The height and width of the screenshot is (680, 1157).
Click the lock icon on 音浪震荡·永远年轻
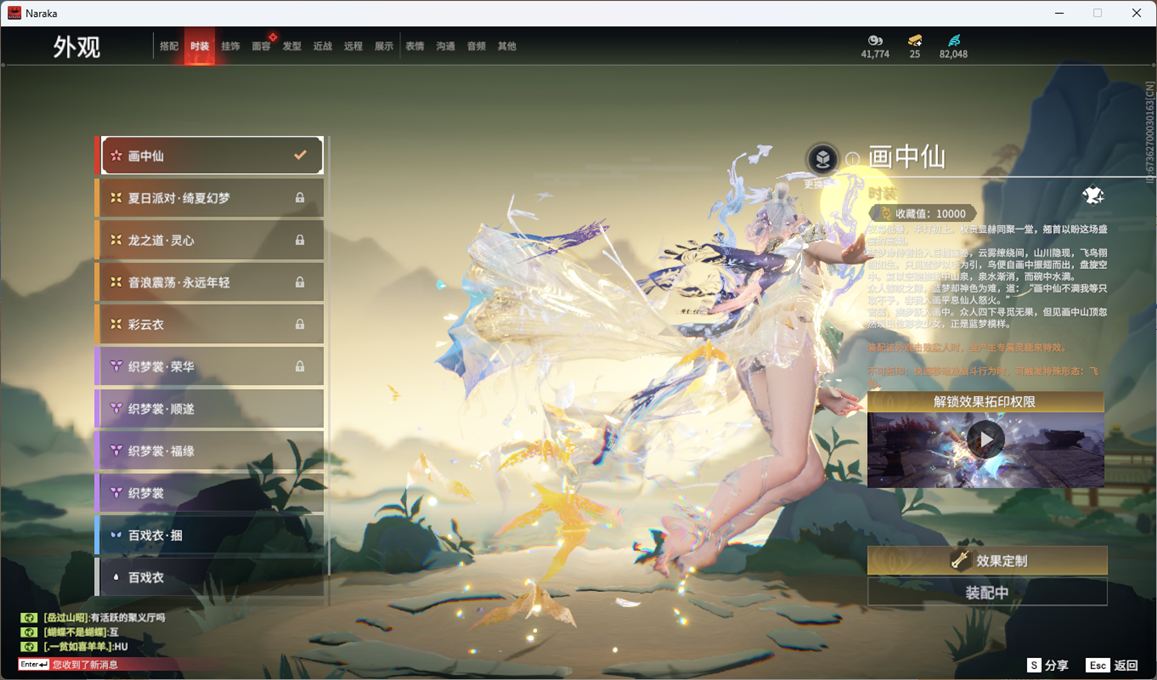pyautogui.click(x=300, y=282)
